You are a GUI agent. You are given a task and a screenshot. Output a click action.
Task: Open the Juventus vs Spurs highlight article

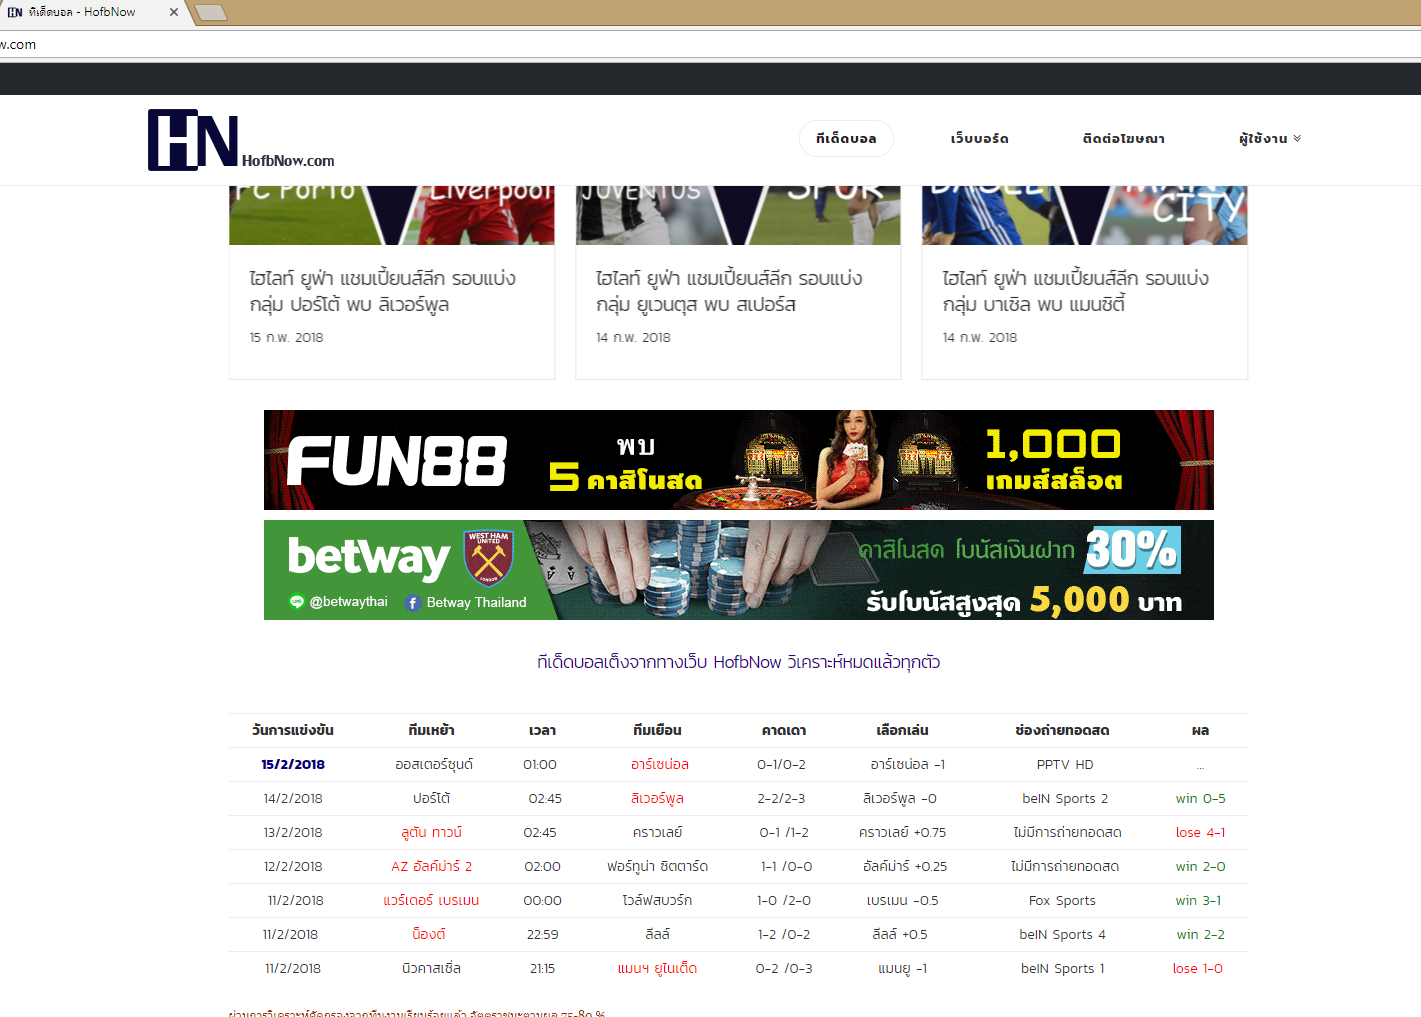click(x=728, y=291)
